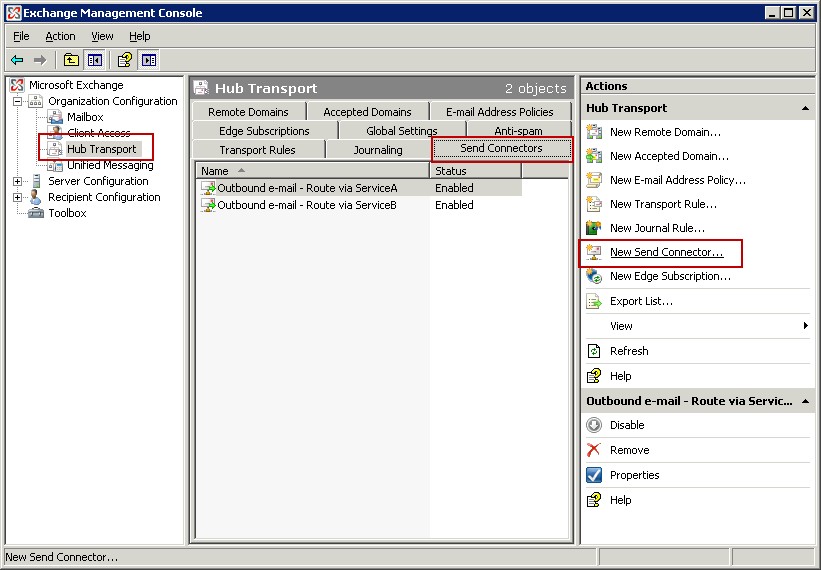The image size is (821, 570).
Task: Expand the Server Configuration tree node
Action: [x=17, y=181]
